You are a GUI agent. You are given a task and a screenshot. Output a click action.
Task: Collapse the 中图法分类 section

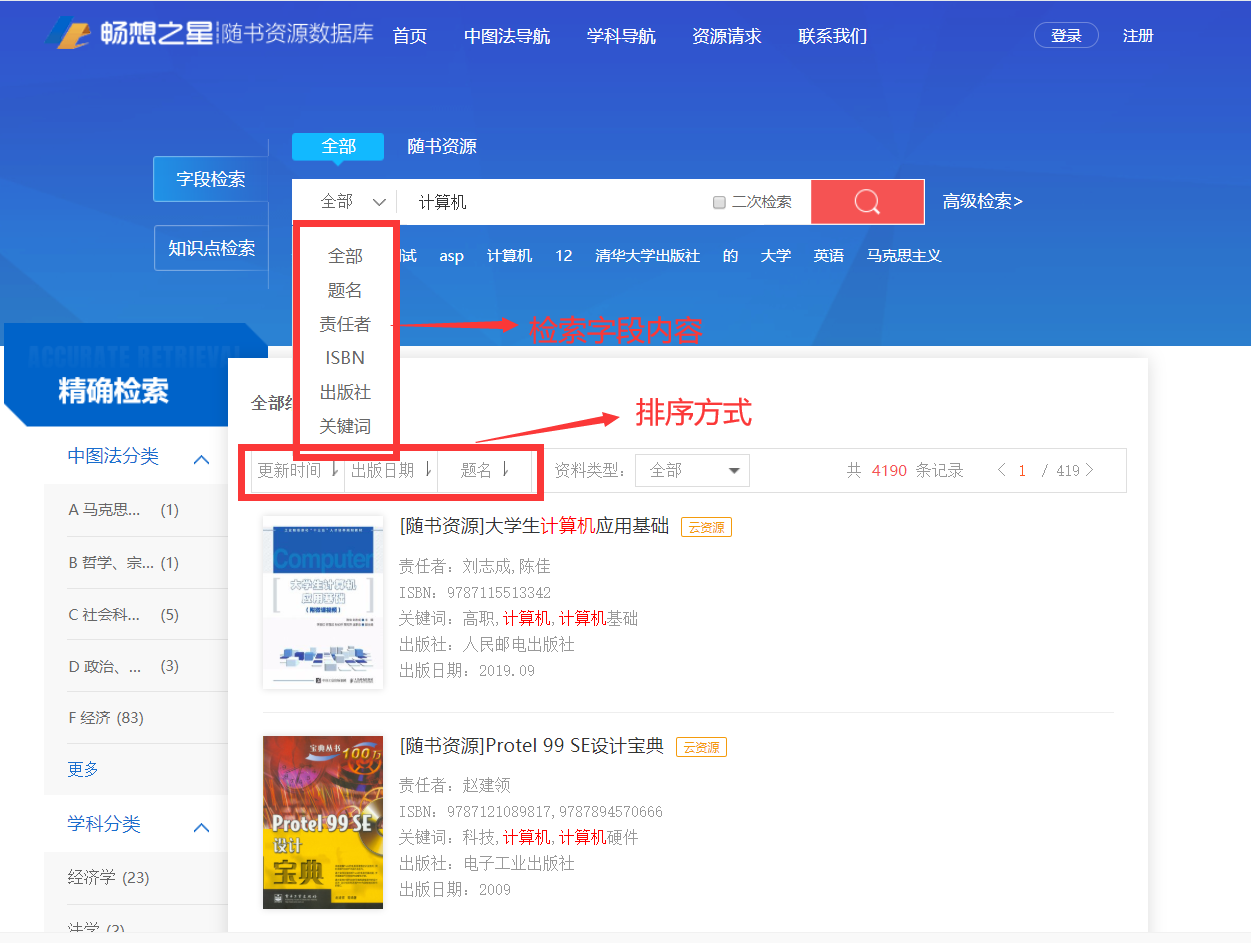[x=201, y=459]
